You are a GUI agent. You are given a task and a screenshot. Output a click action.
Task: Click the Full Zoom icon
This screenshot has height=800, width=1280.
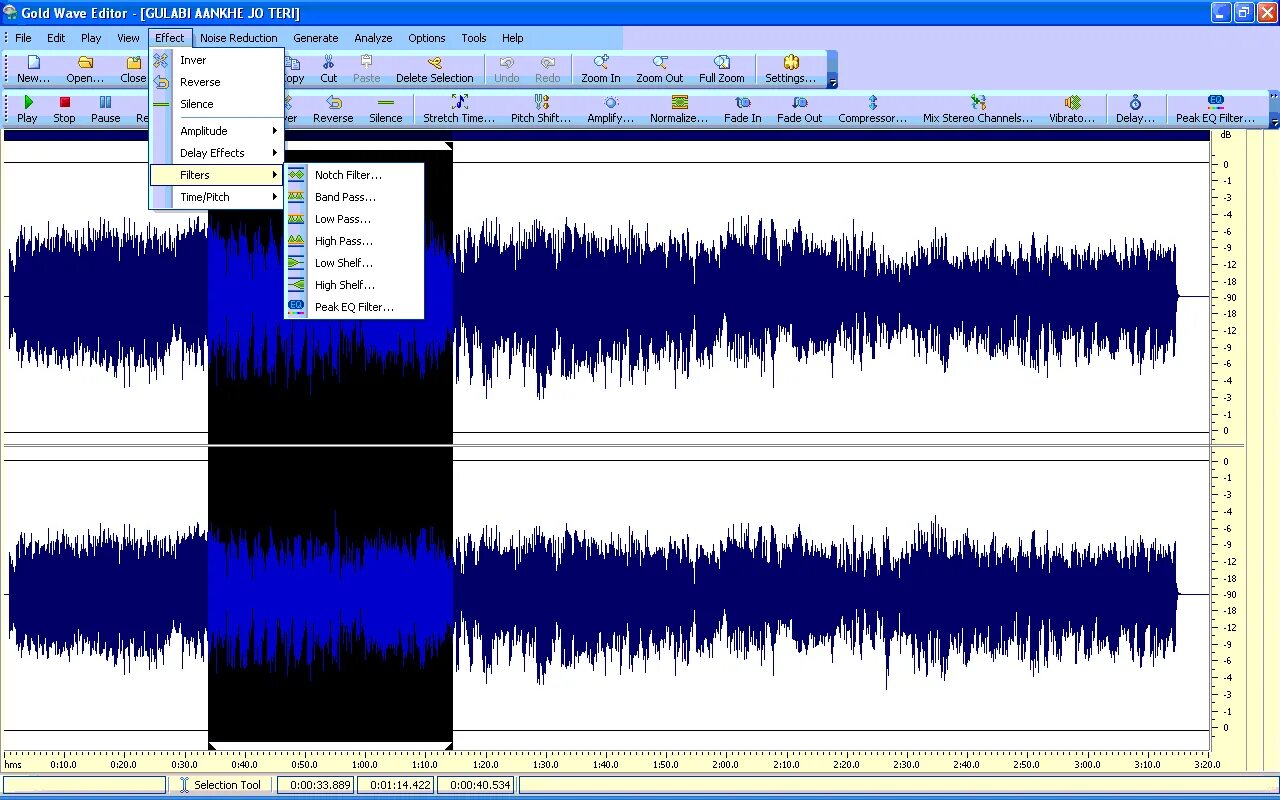pyautogui.click(x=721, y=69)
